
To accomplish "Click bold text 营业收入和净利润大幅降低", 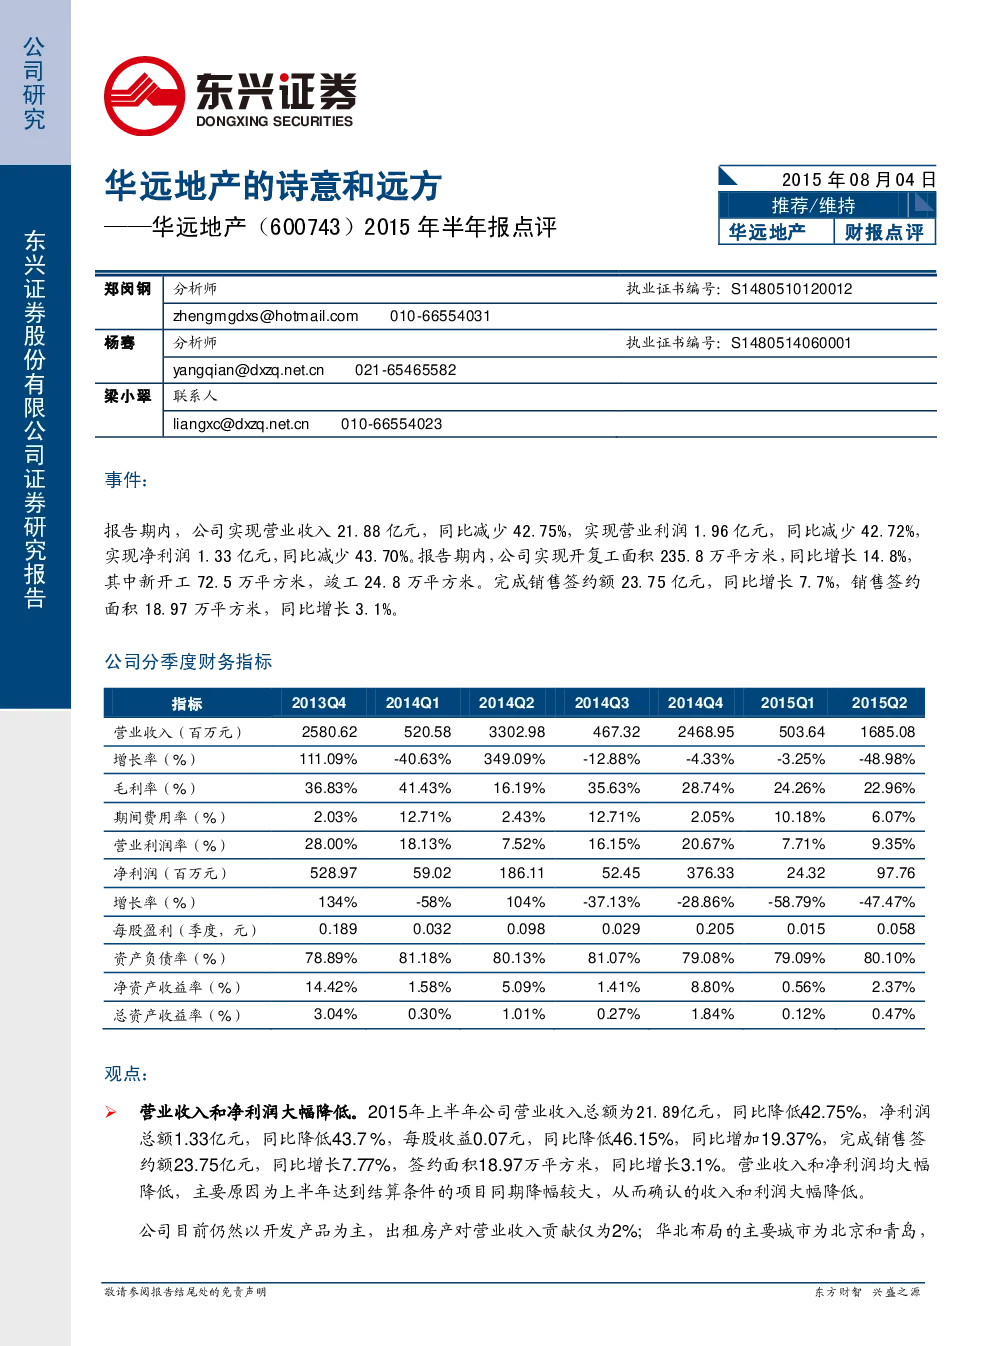I will tap(248, 1112).
